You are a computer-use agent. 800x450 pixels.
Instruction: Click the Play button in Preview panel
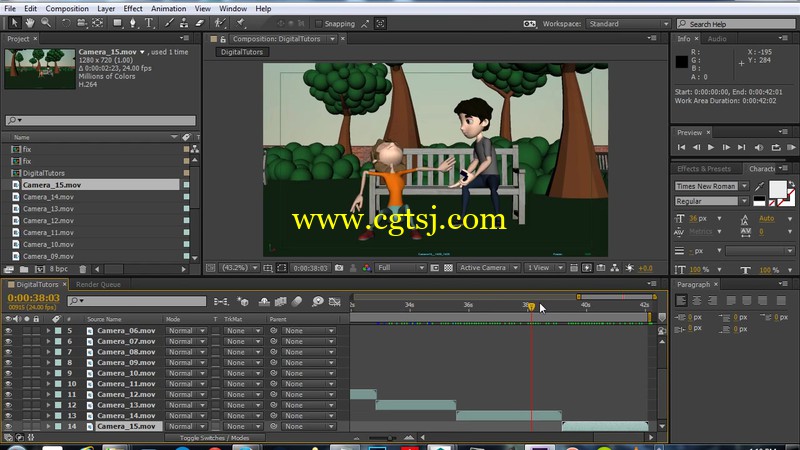coord(711,147)
